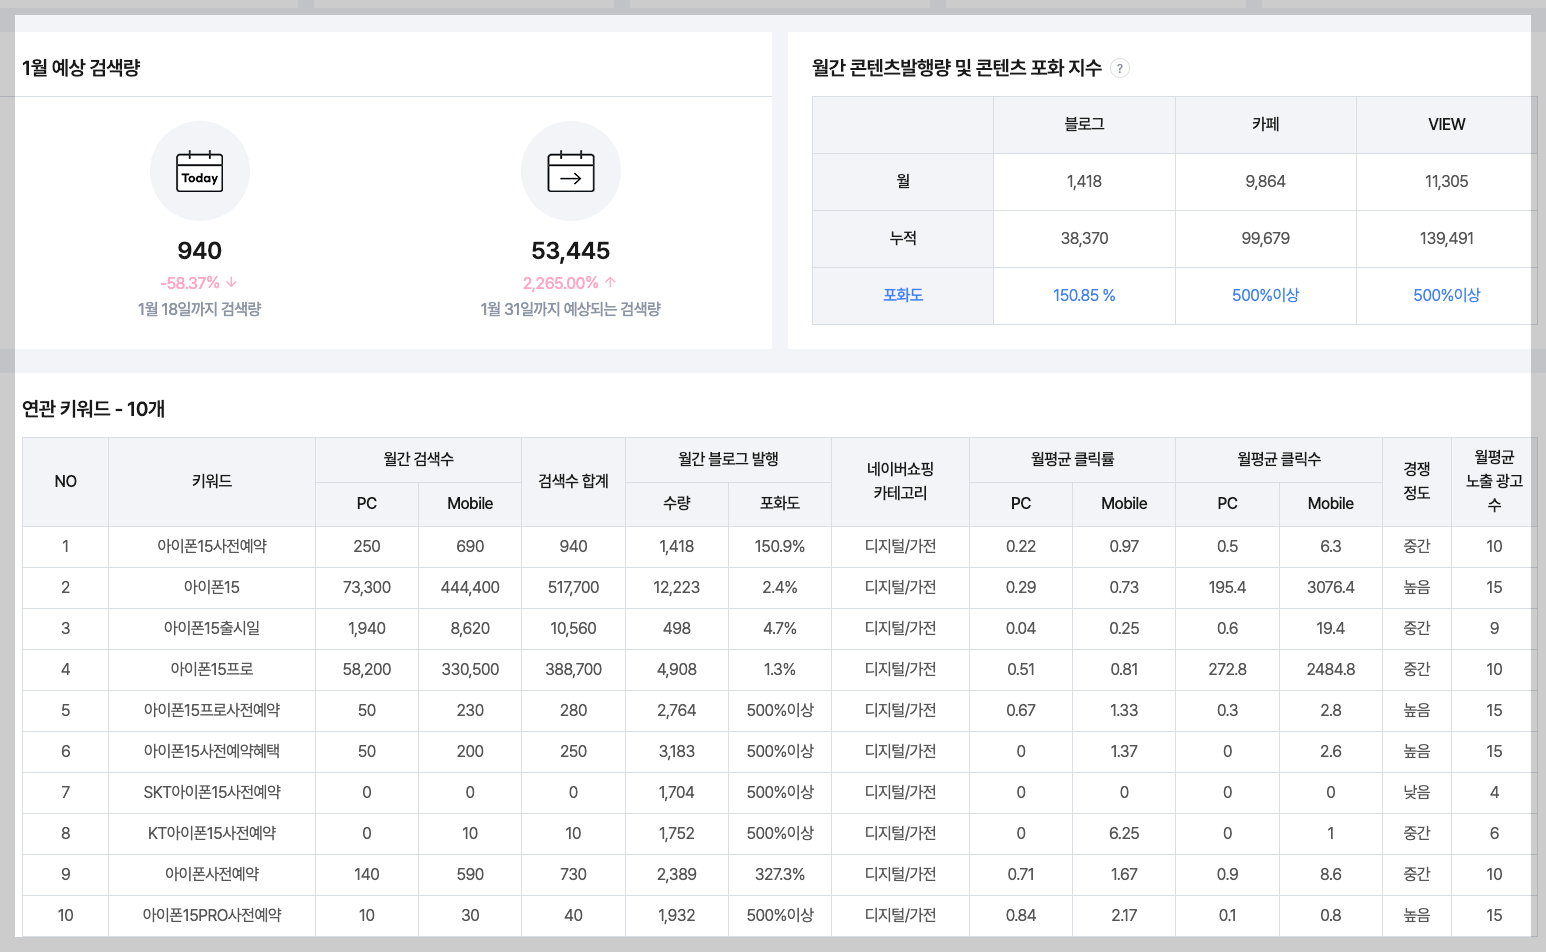Click the 444,400 mobile searches cell
The image size is (1546, 952).
tap(470, 587)
